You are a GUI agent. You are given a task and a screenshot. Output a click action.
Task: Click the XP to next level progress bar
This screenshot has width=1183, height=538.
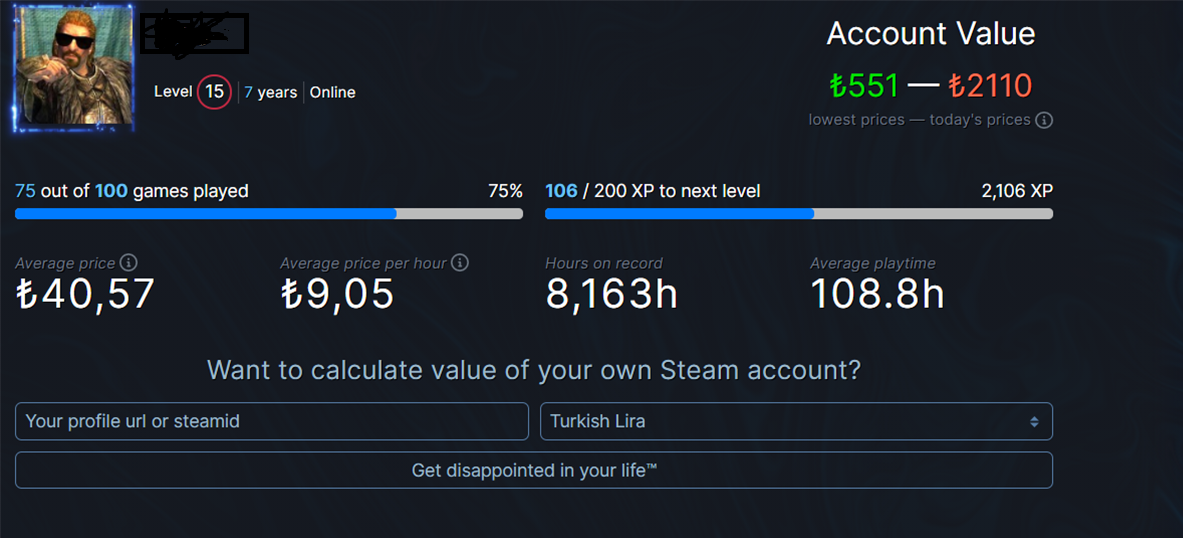[x=799, y=214]
